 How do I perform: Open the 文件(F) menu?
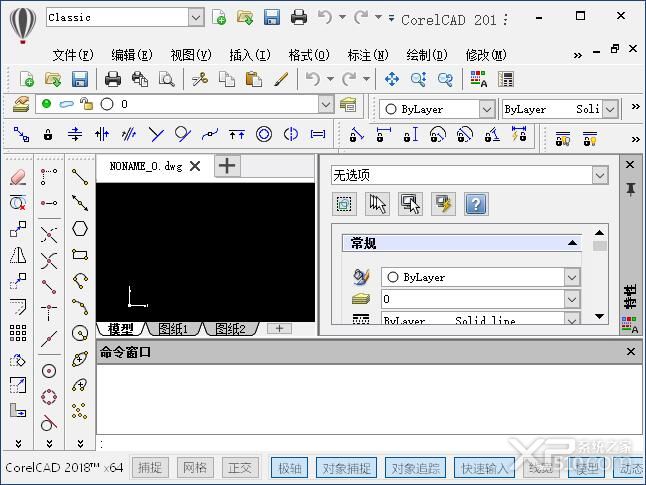click(73, 55)
